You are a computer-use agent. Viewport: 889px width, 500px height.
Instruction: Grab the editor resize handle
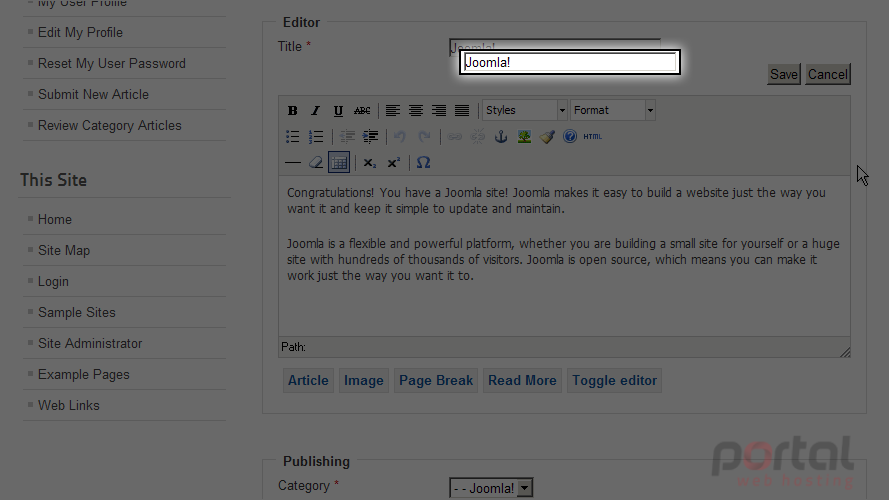(x=845, y=352)
